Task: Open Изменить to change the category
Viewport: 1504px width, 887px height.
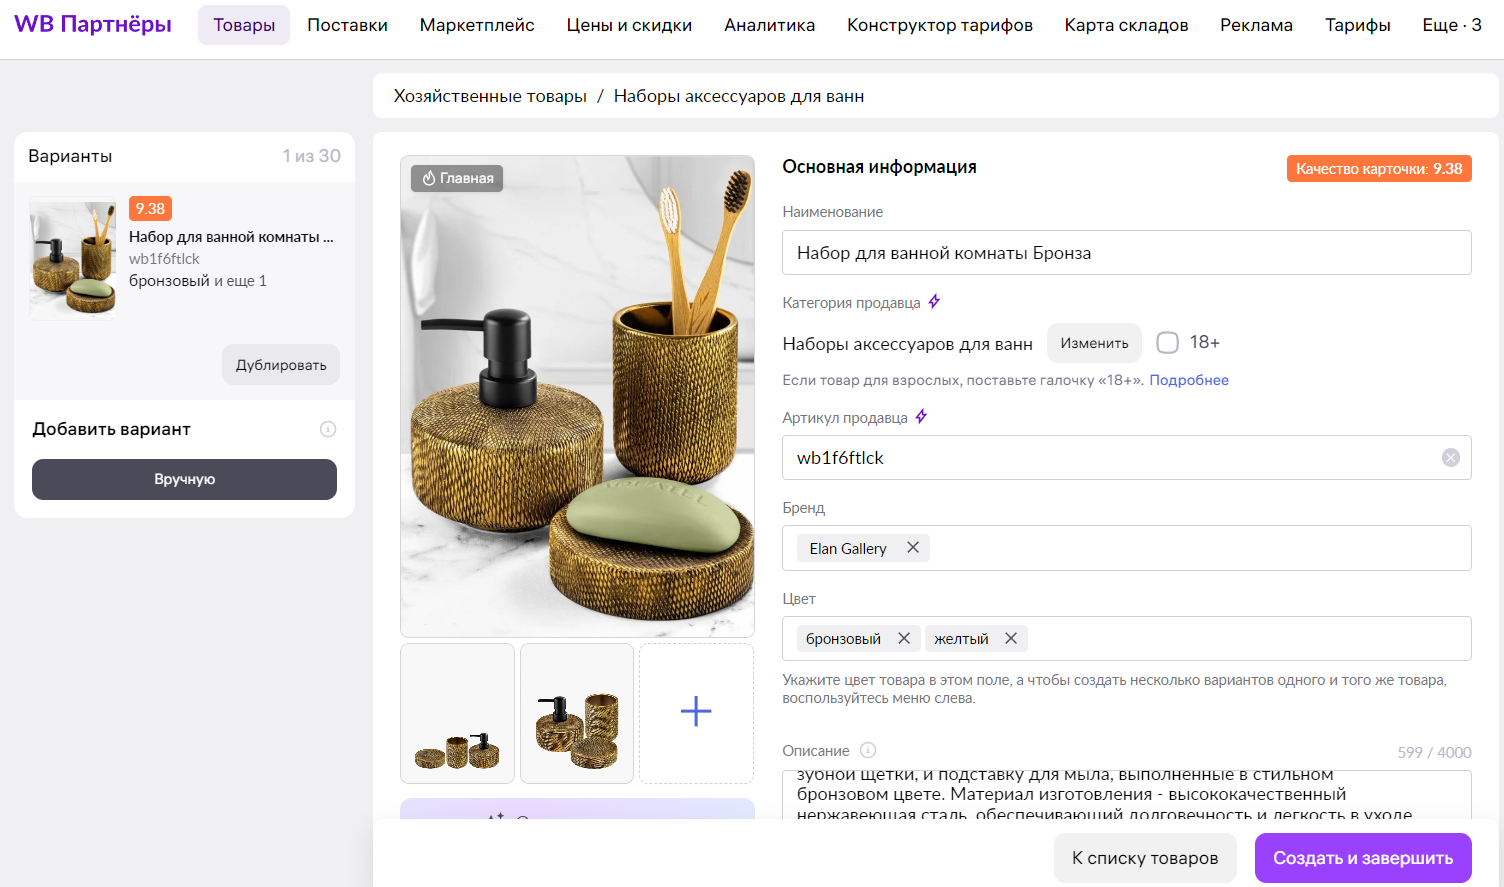Action: click(x=1094, y=342)
